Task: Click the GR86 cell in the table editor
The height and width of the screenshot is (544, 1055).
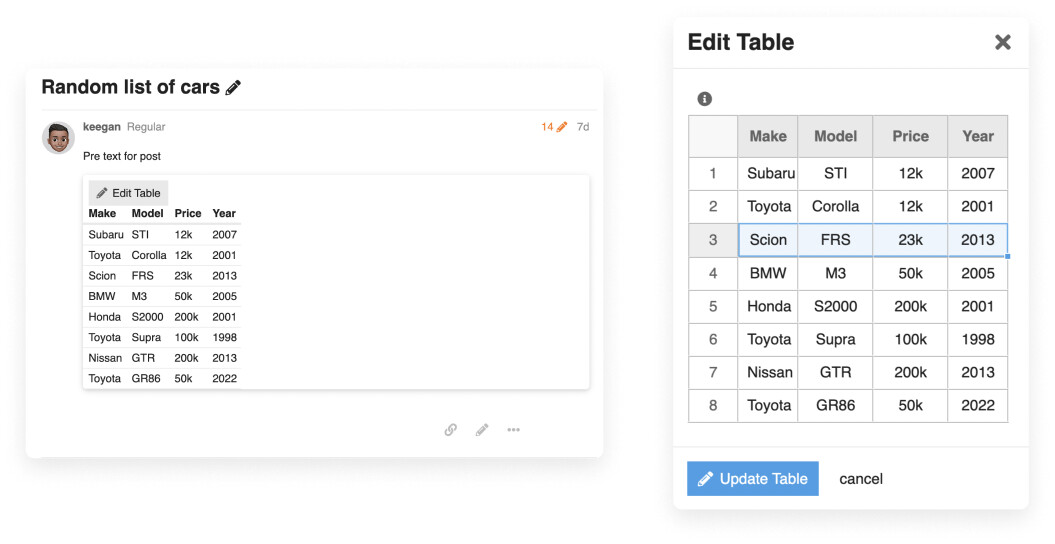Action: click(x=835, y=406)
